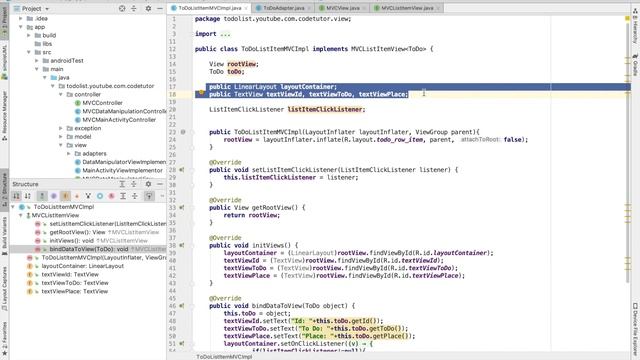This screenshot has height=360, width=640.
Task: Toggle show lambdas pink icon in Structure toolbar
Action: tap(111, 196)
